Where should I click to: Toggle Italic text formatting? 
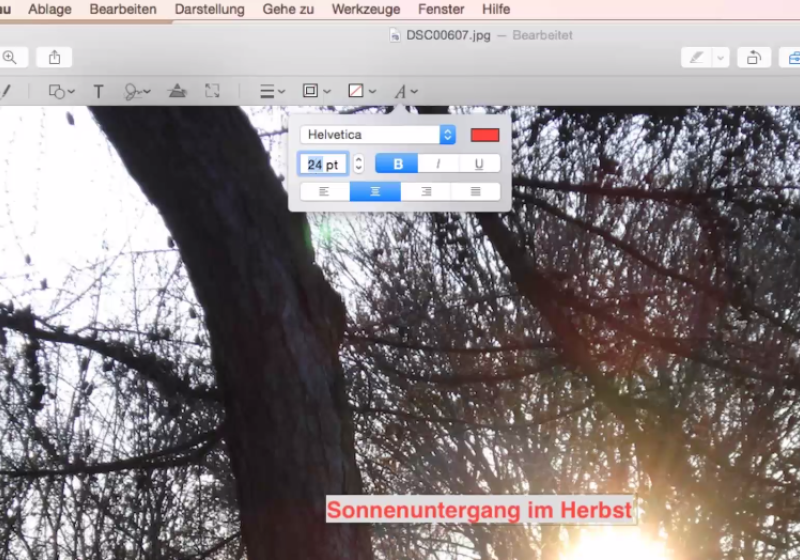[x=438, y=164]
